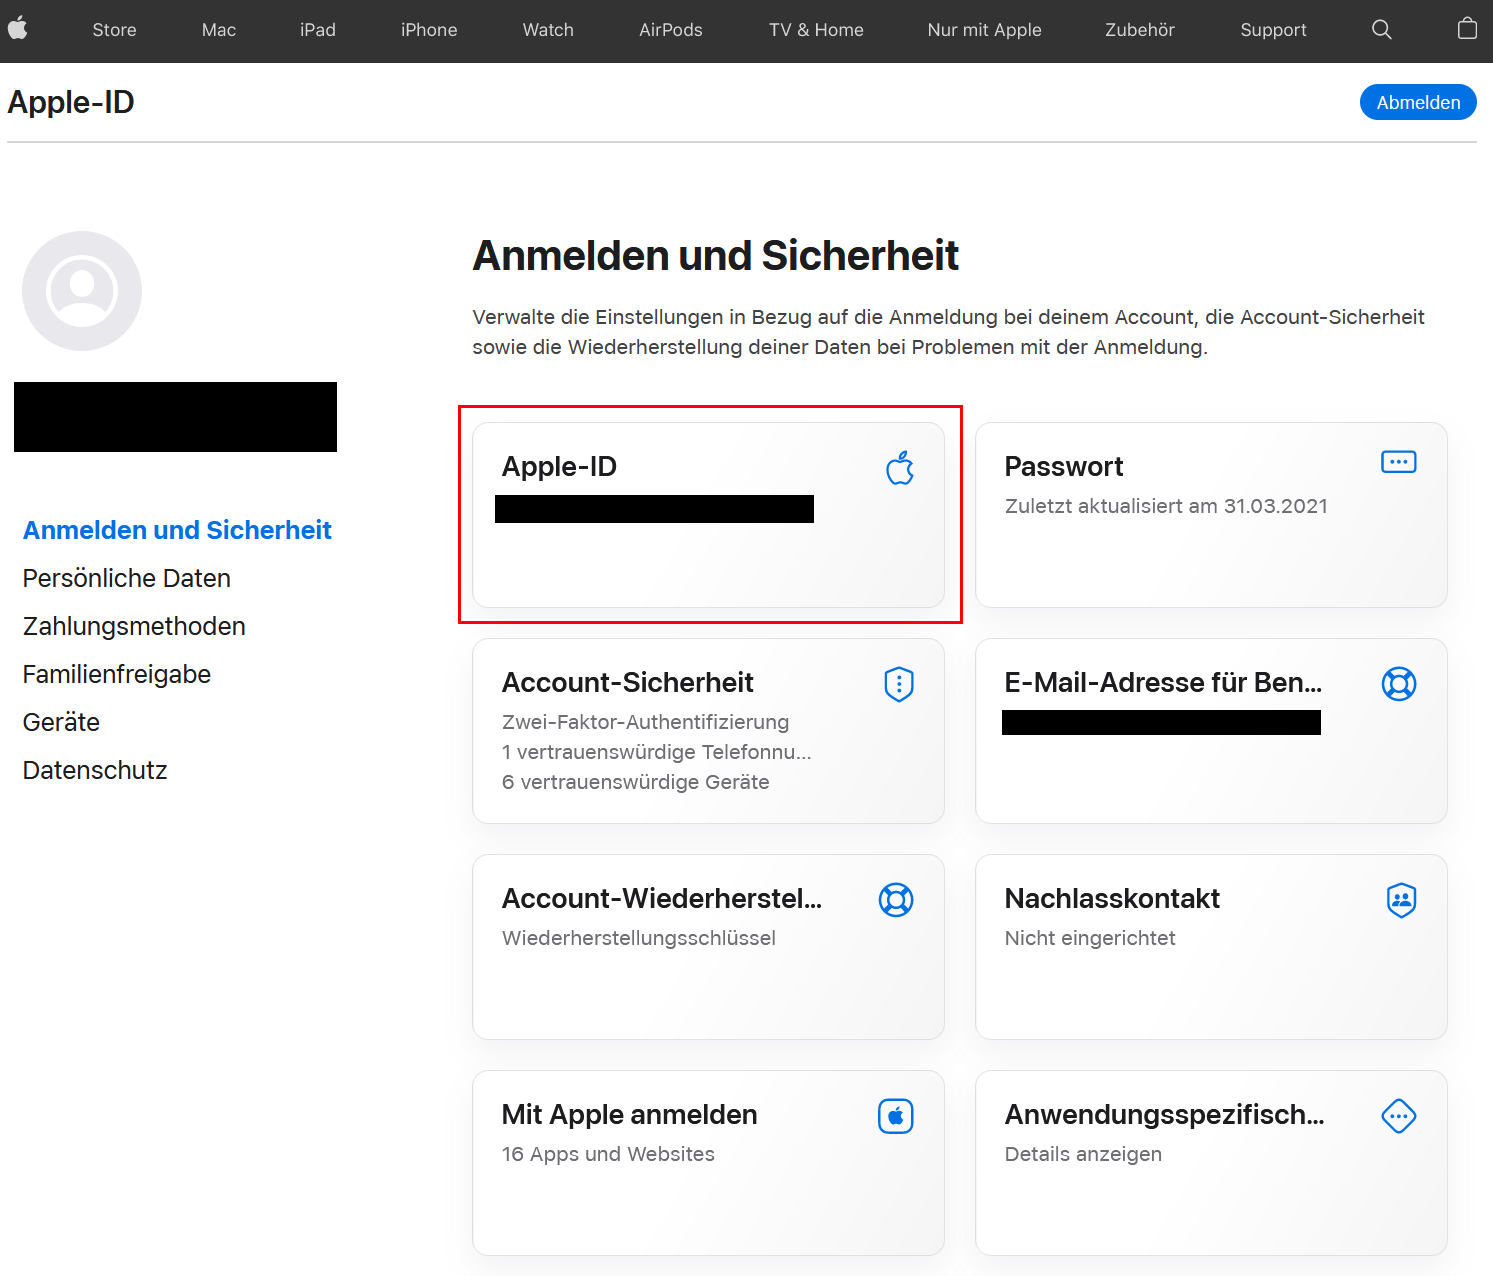This screenshot has width=1493, height=1276.
Task: Click the lifebuoy icon on Account-Wiederherstellung card
Action: [897, 899]
